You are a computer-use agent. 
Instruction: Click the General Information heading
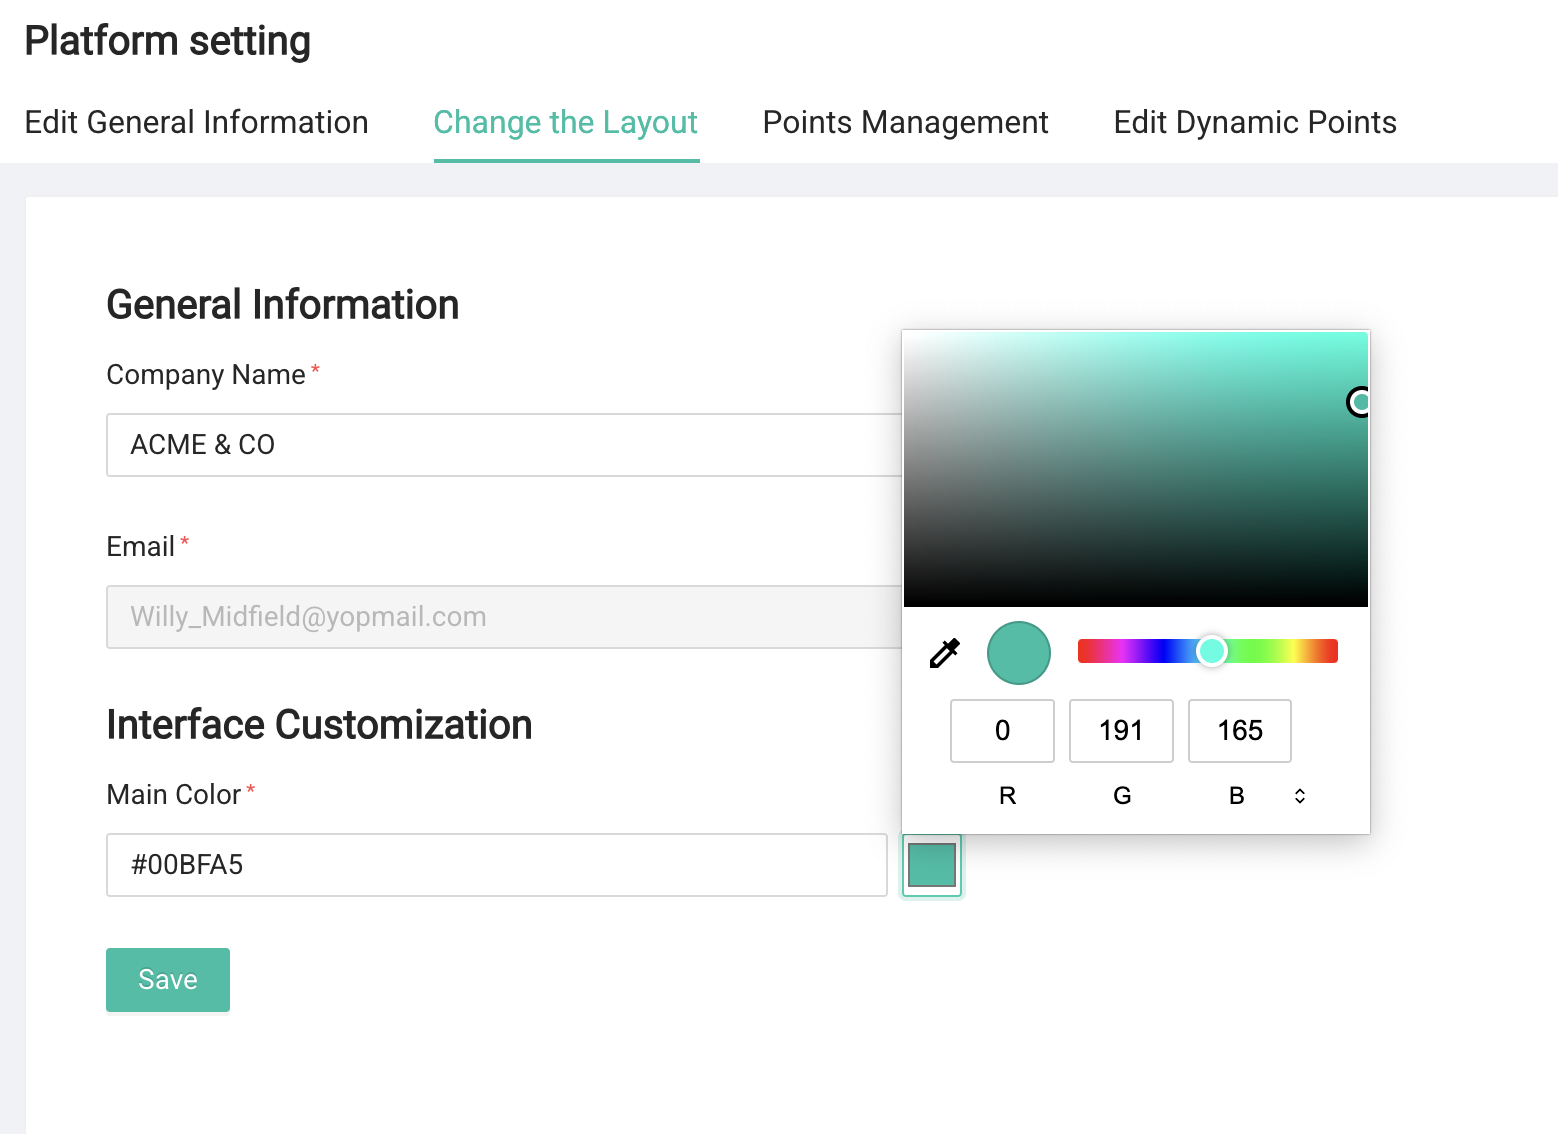(x=283, y=305)
